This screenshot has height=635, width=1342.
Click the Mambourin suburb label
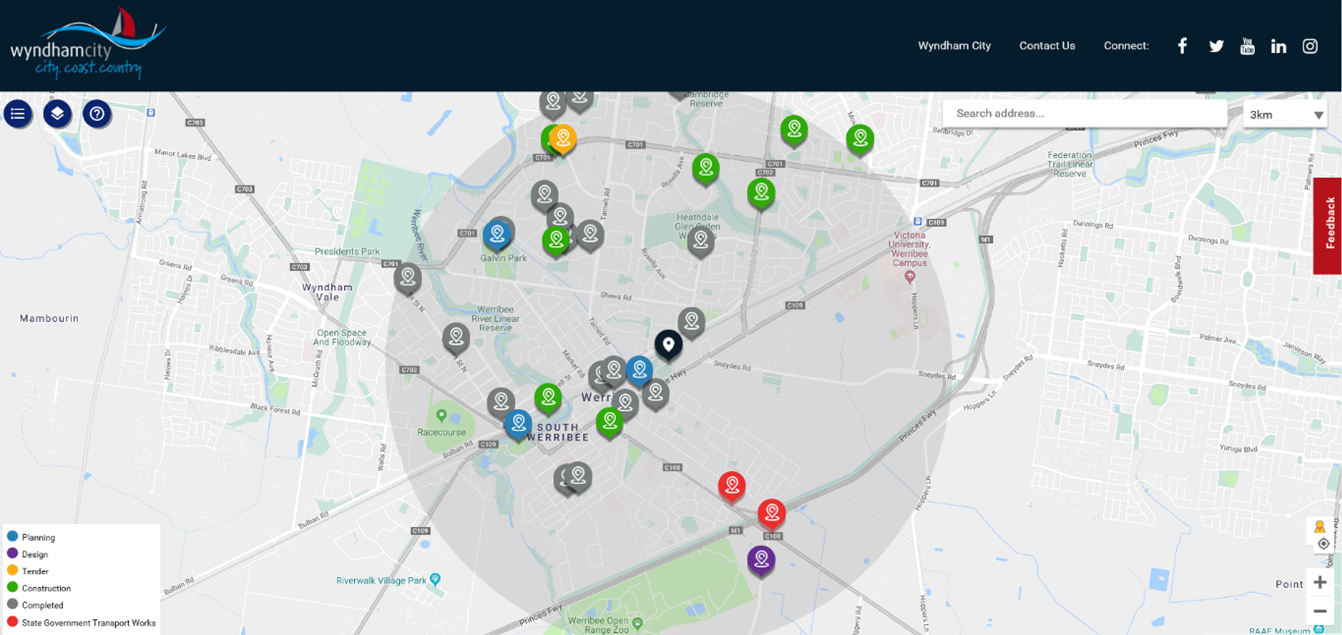click(x=49, y=318)
